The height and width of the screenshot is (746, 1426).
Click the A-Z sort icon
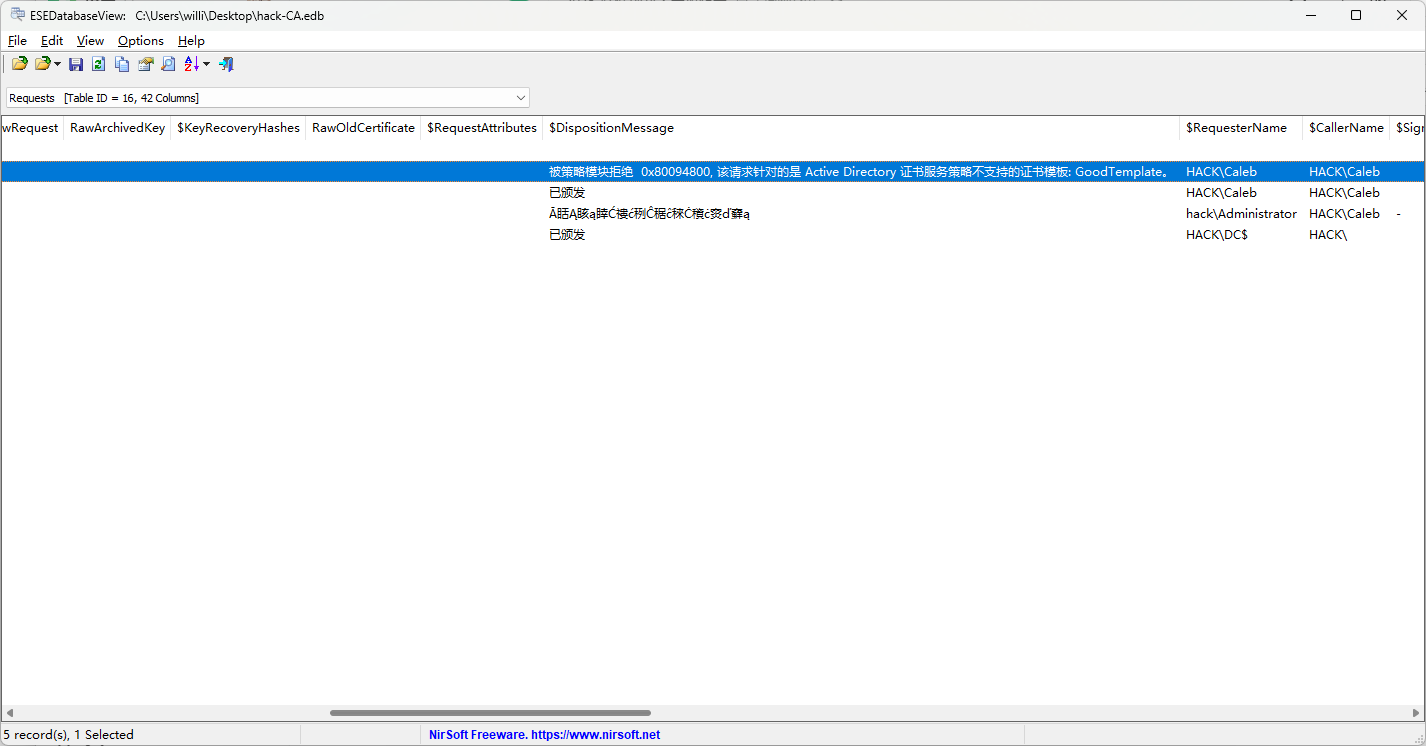coord(191,64)
